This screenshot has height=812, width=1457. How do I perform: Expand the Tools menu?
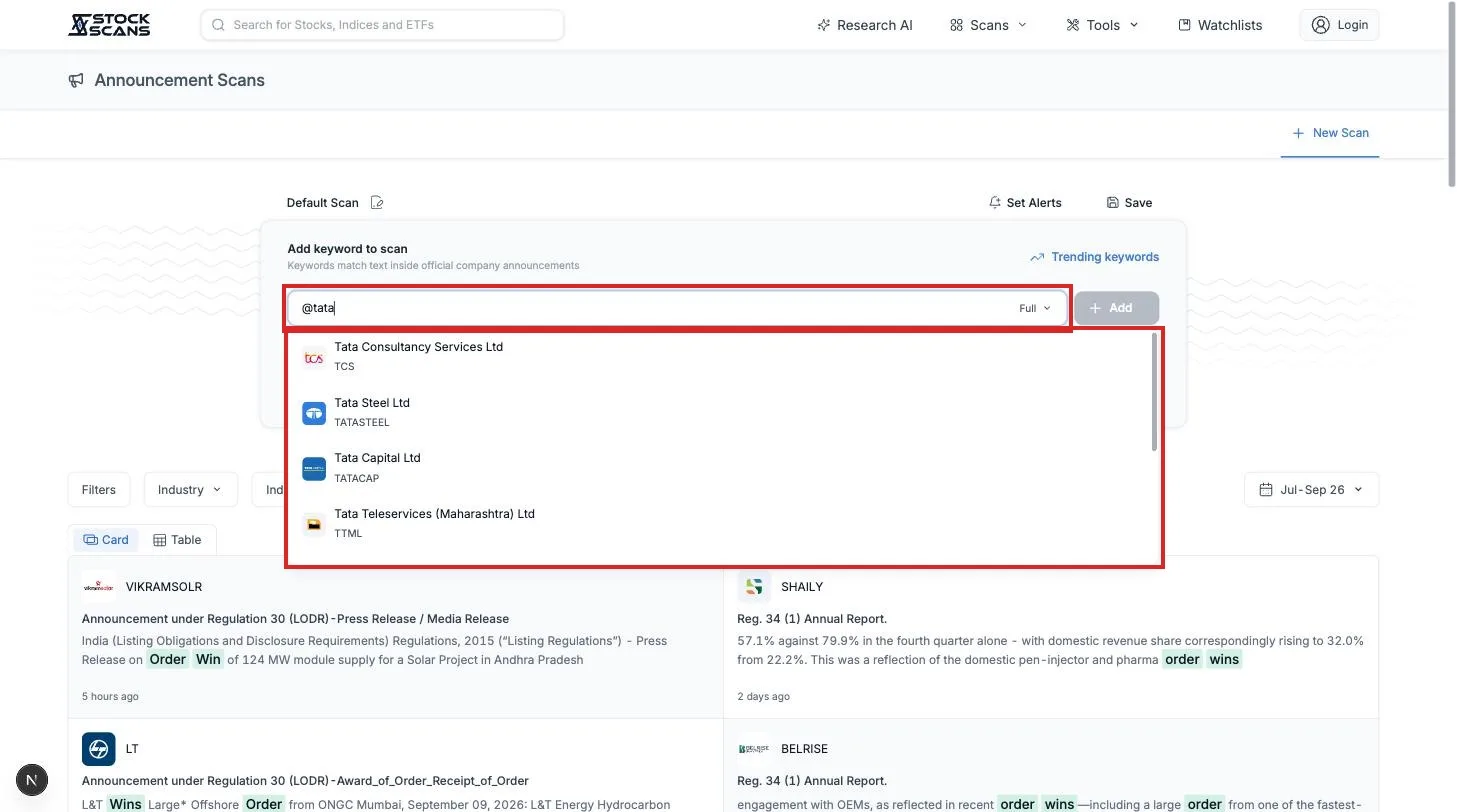(1102, 25)
